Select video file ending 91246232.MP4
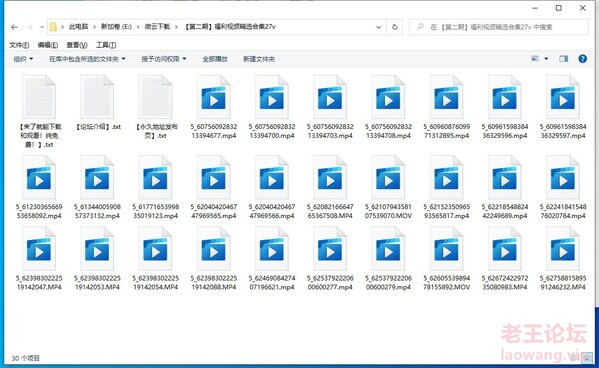This screenshot has height=368, width=599. click(x=563, y=259)
